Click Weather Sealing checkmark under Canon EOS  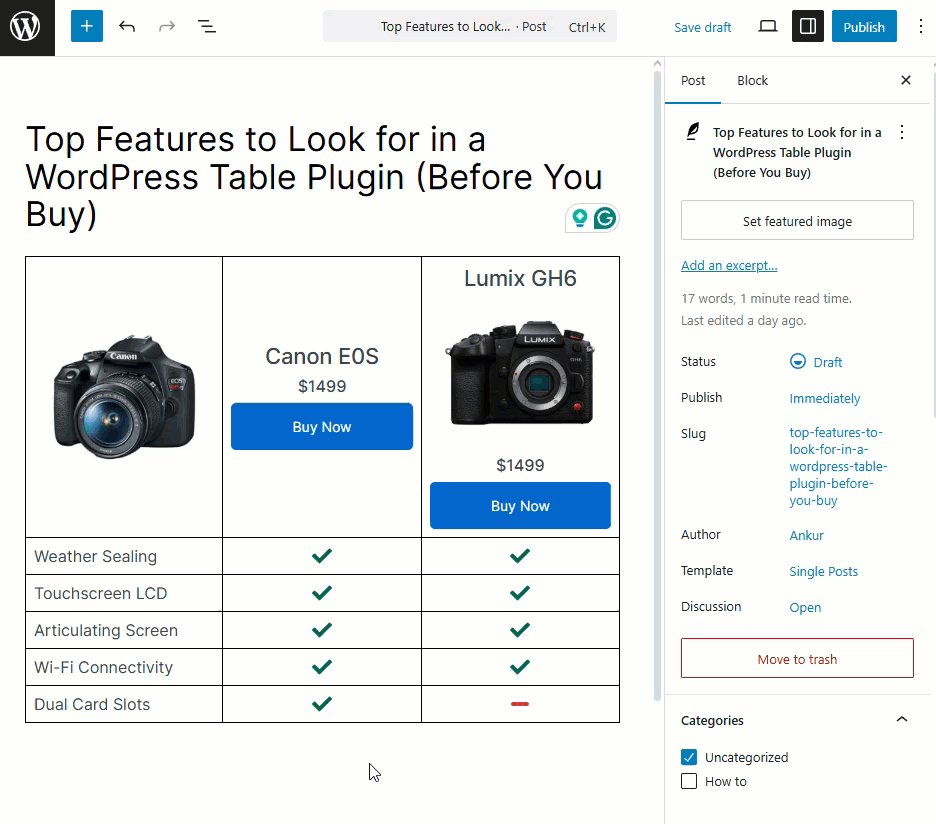coord(322,556)
